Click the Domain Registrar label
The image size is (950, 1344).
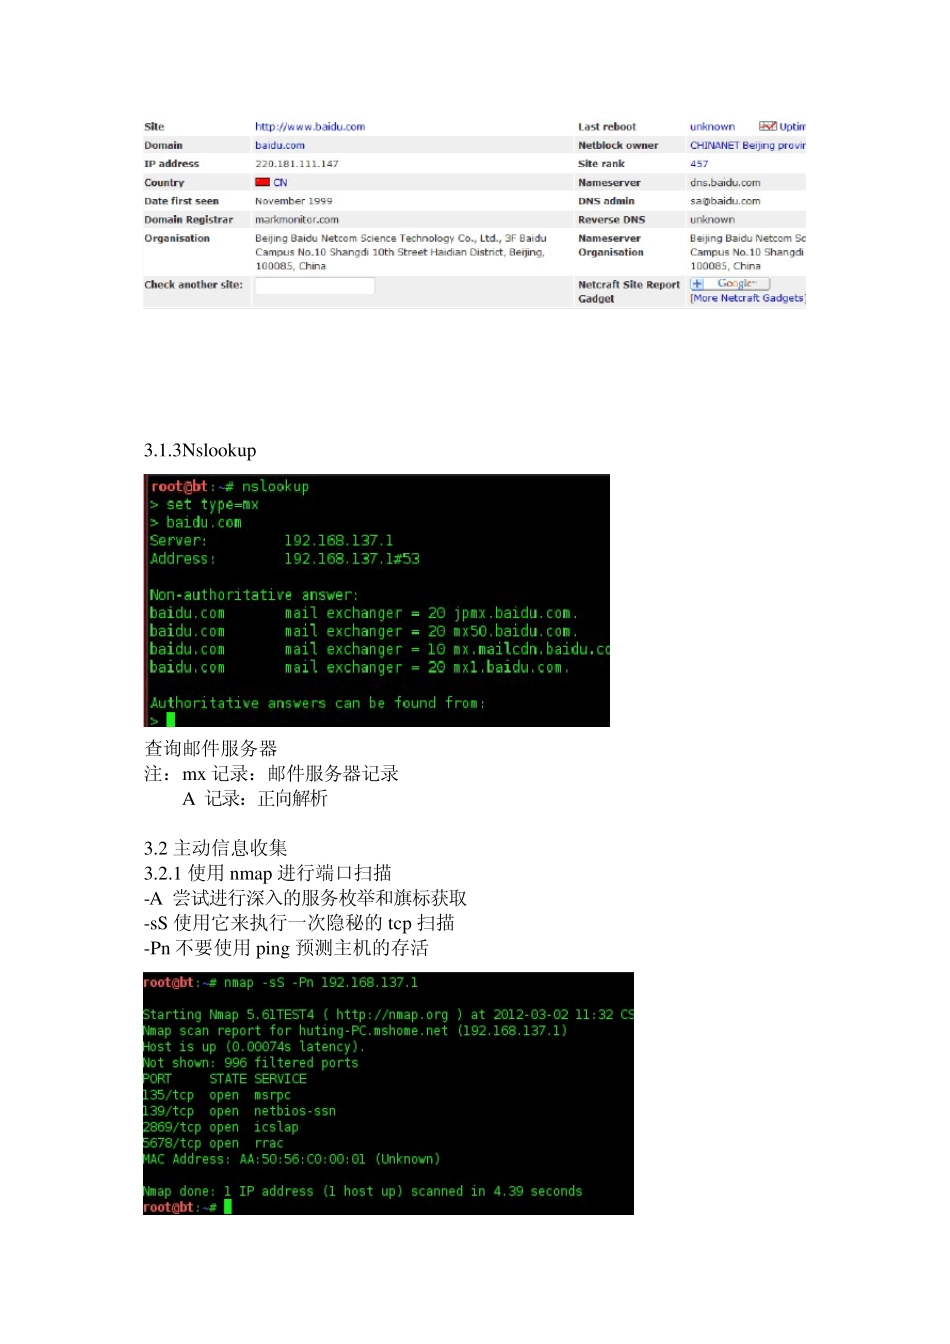188,220
